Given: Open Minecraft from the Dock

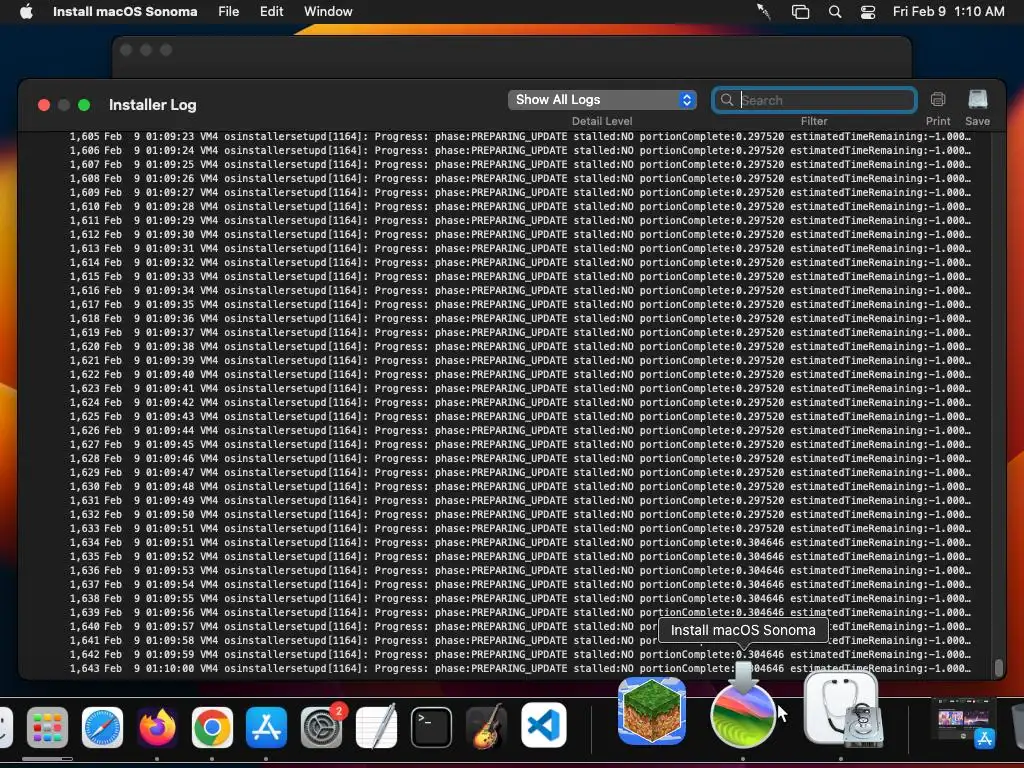Looking at the screenshot, I should pyautogui.click(x=652, y=711).
